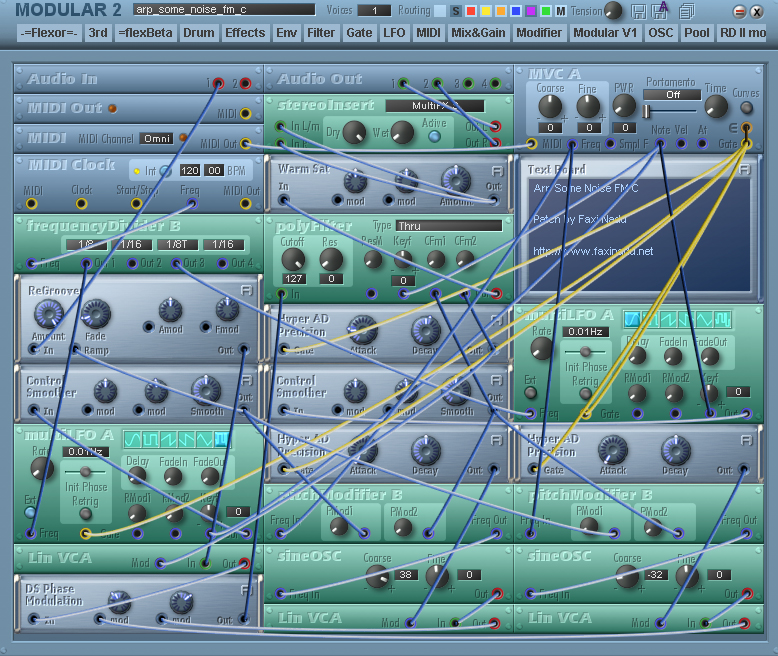Click the save-as floppy icon with purple A
The height and width of the screenshot is (656, 778).
660,11
